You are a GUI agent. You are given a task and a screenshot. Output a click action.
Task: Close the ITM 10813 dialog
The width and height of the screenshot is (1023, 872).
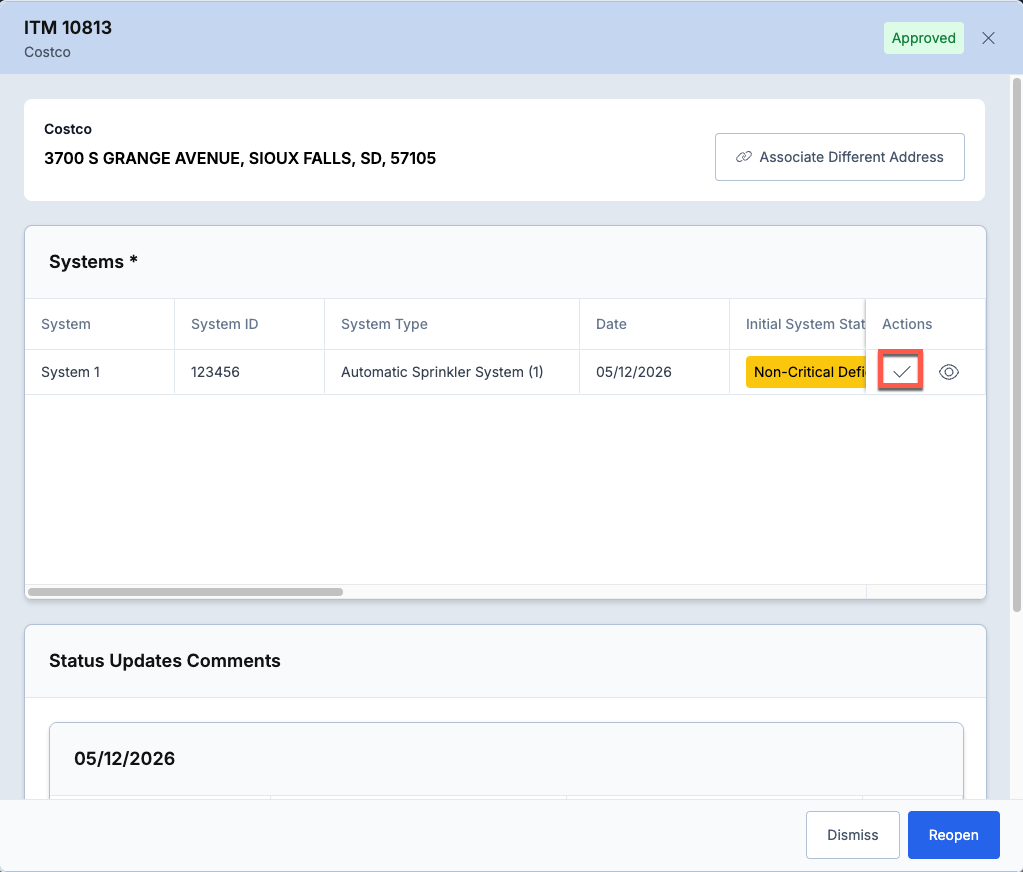click(988, 38)
